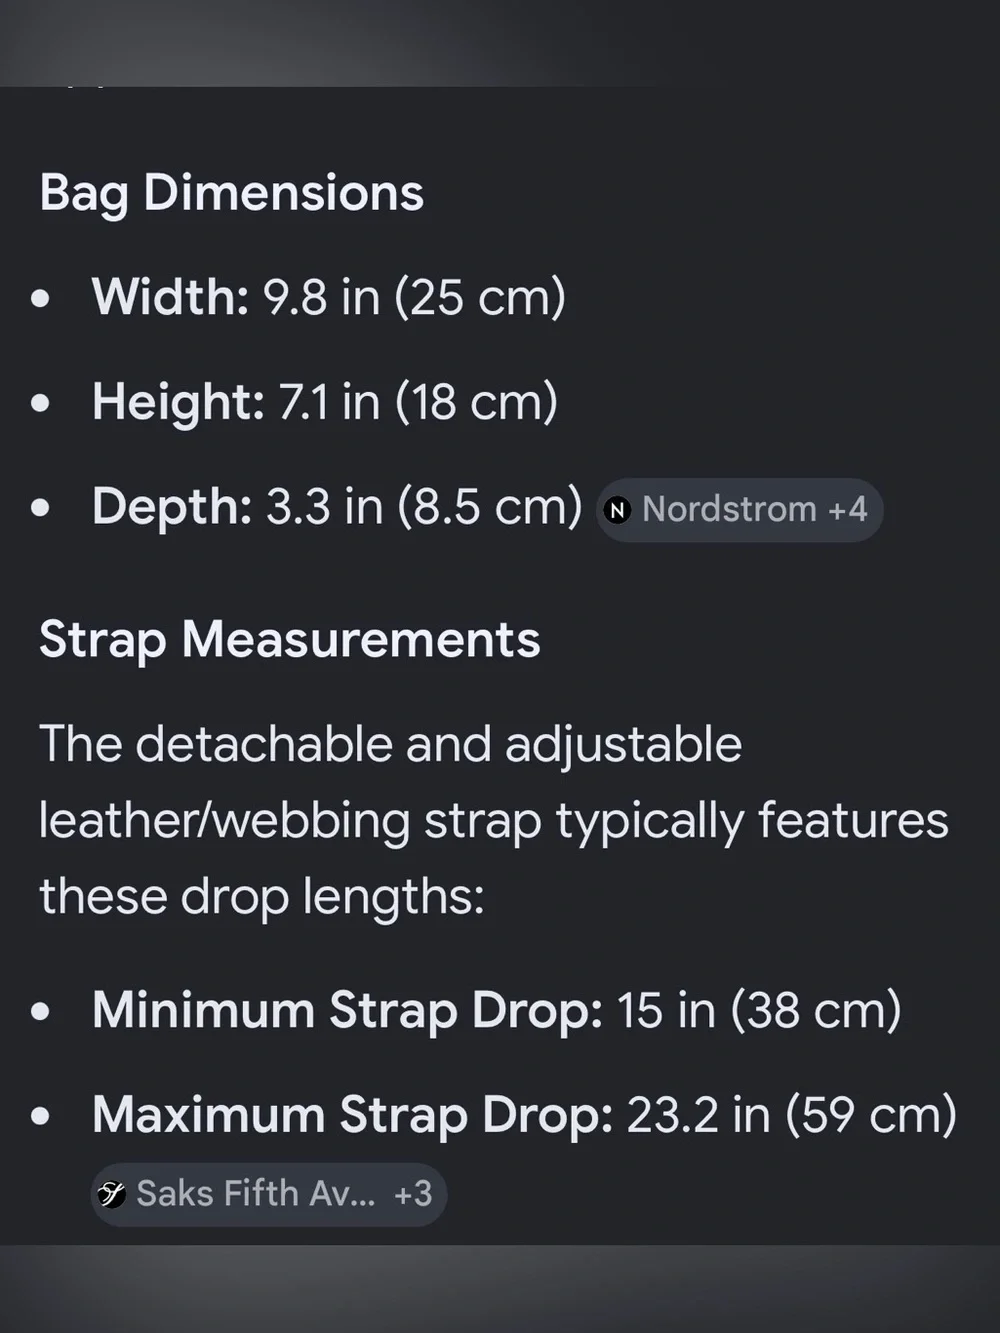This screenshot has height=1333, width=1000.
Task: Click the 3.3 in (8.5 cm) value
Action: pos(424,507)
